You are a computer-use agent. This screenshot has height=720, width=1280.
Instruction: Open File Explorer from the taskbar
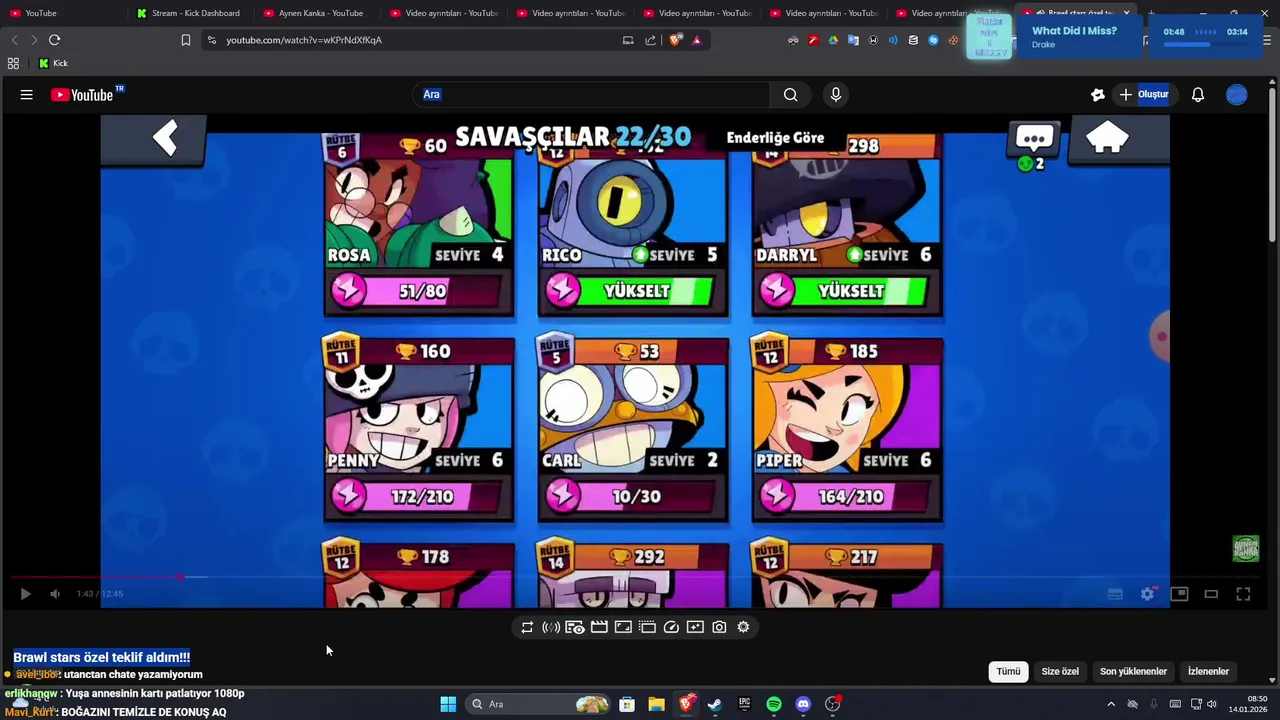(x=656, y=704)
